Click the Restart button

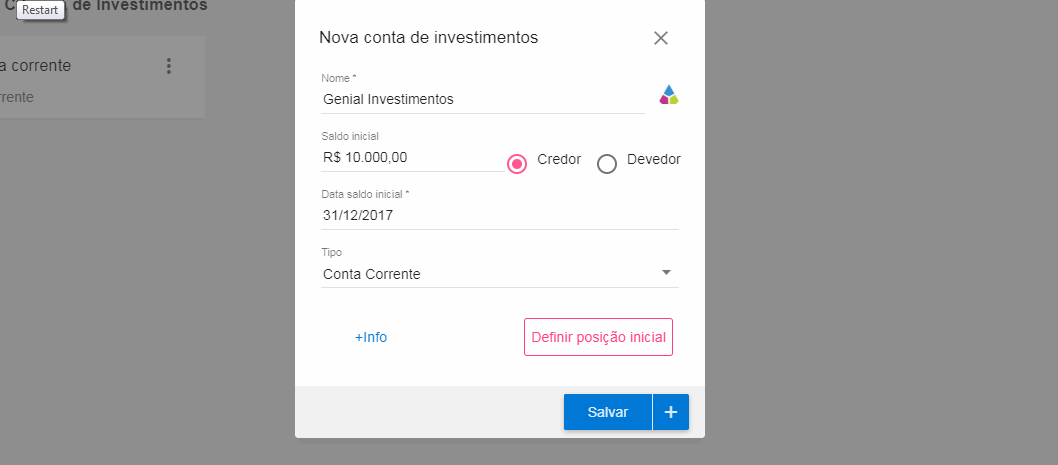41,9
